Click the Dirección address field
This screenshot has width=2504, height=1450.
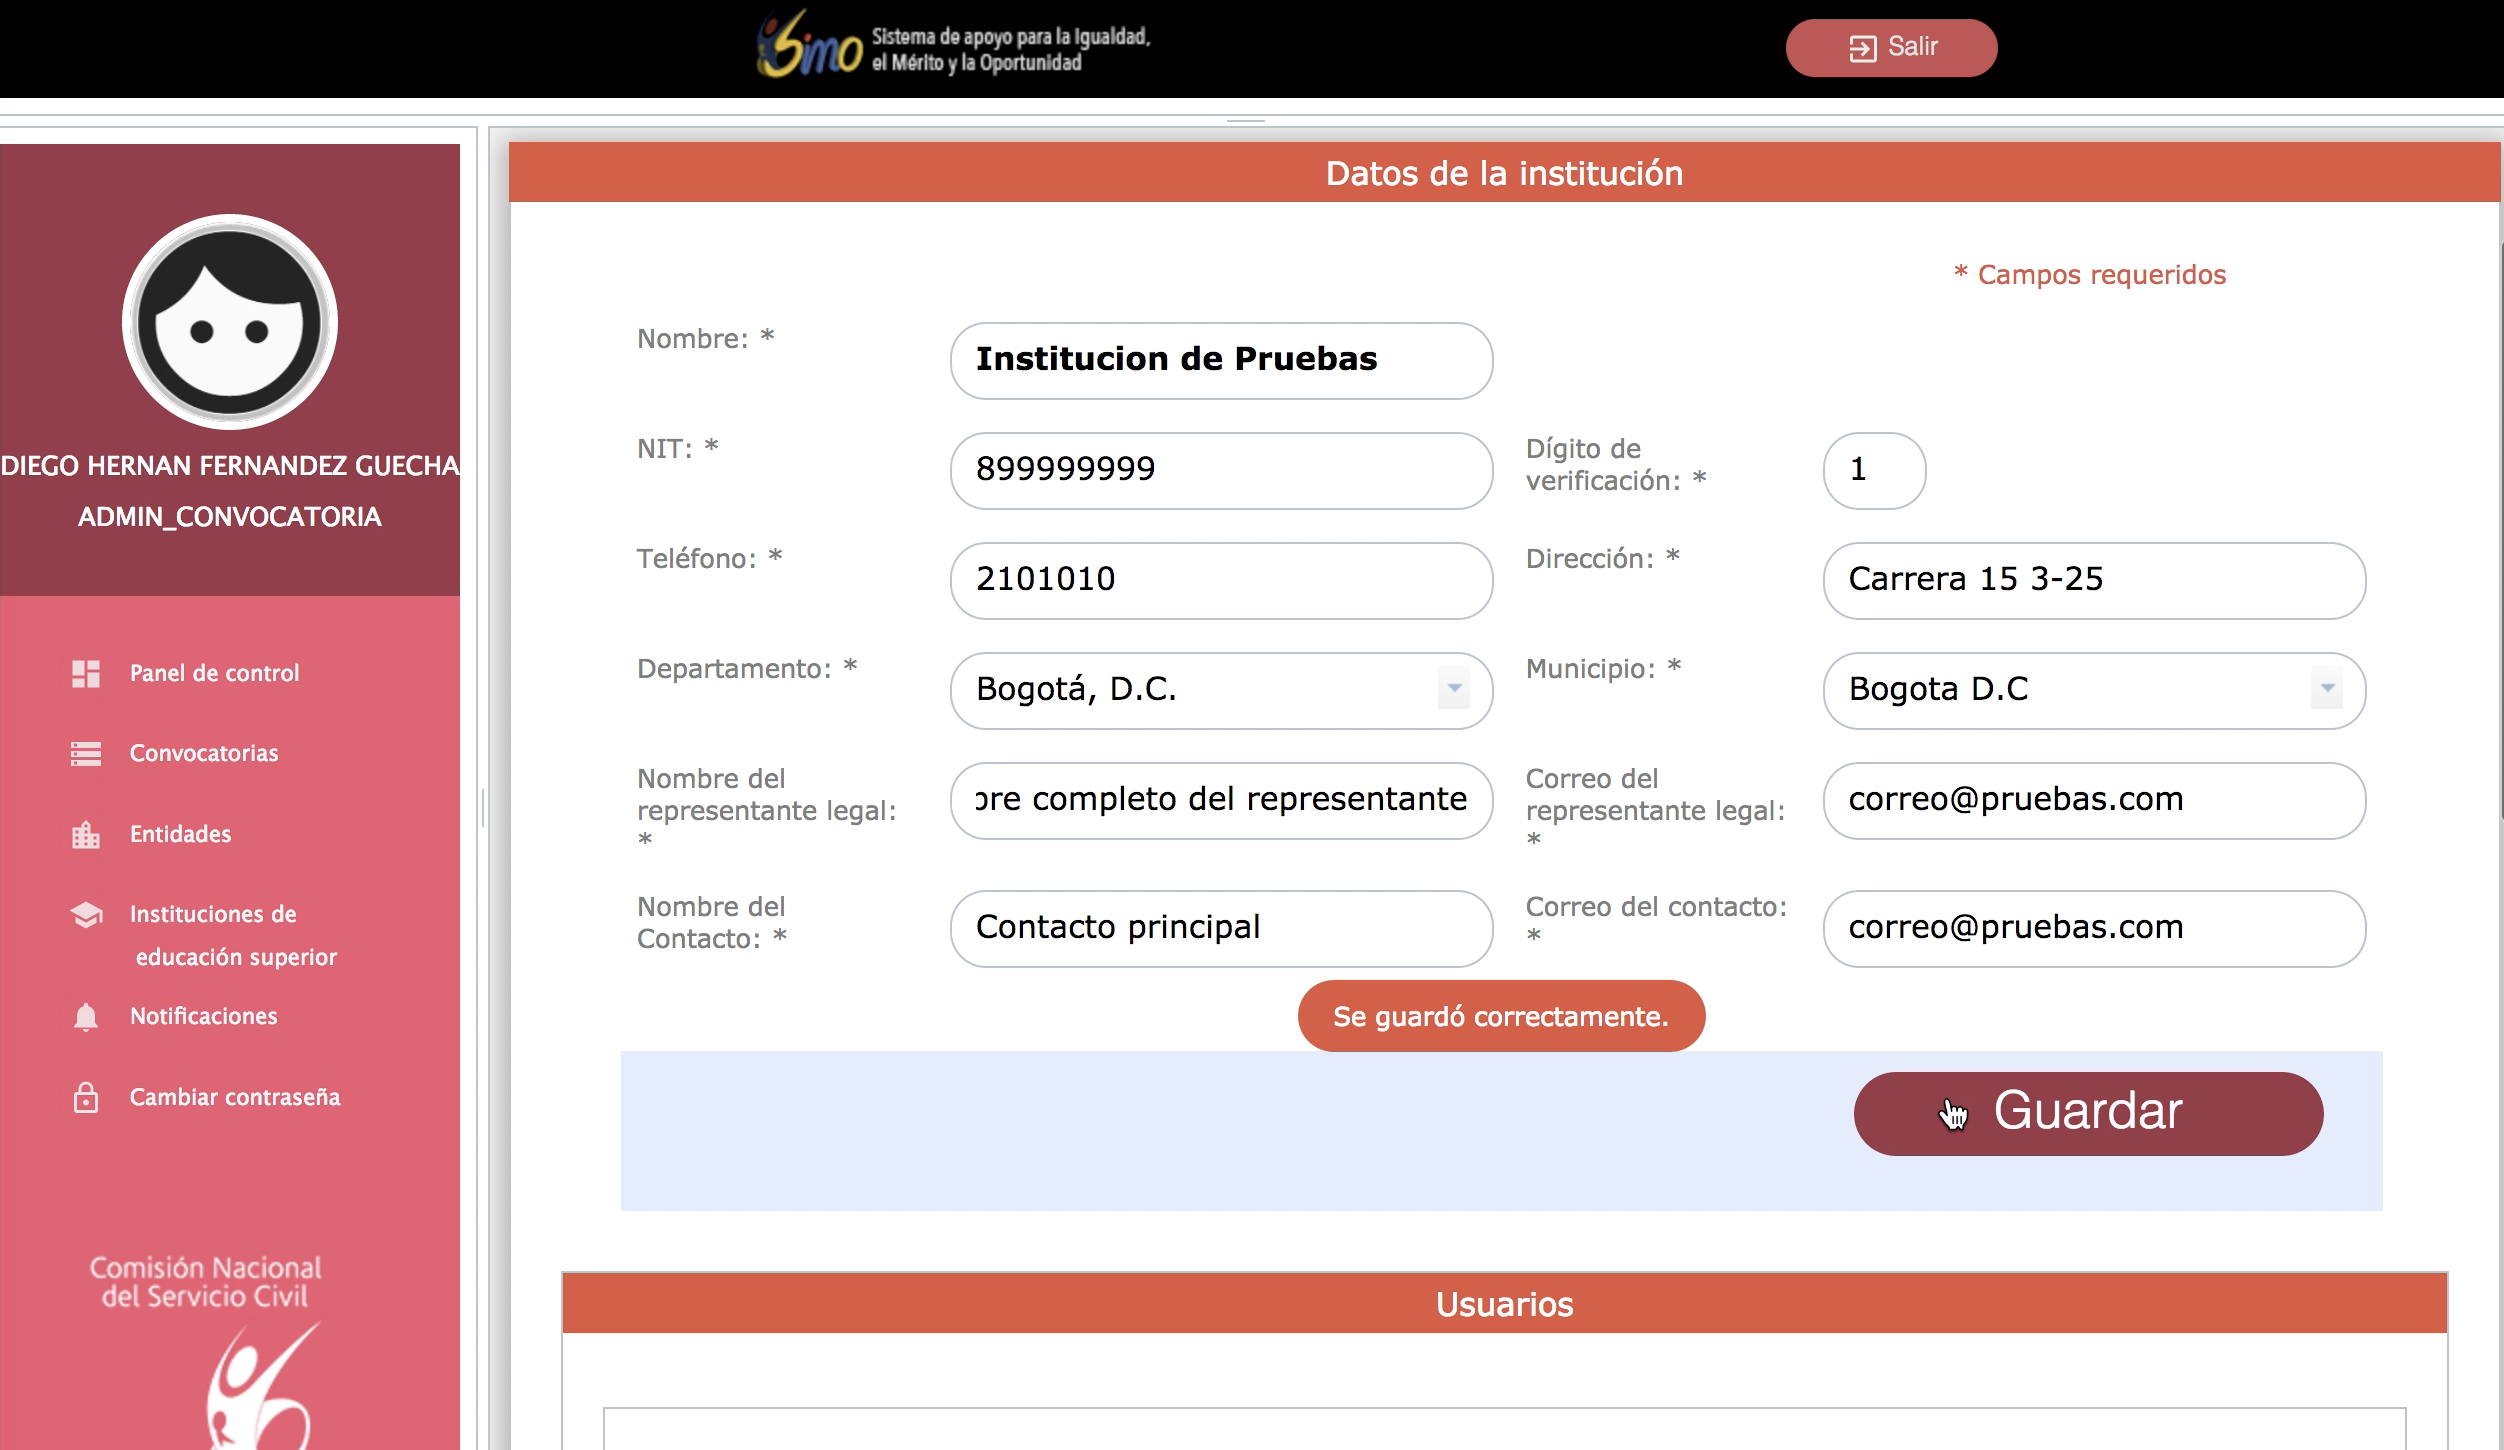2093,580
